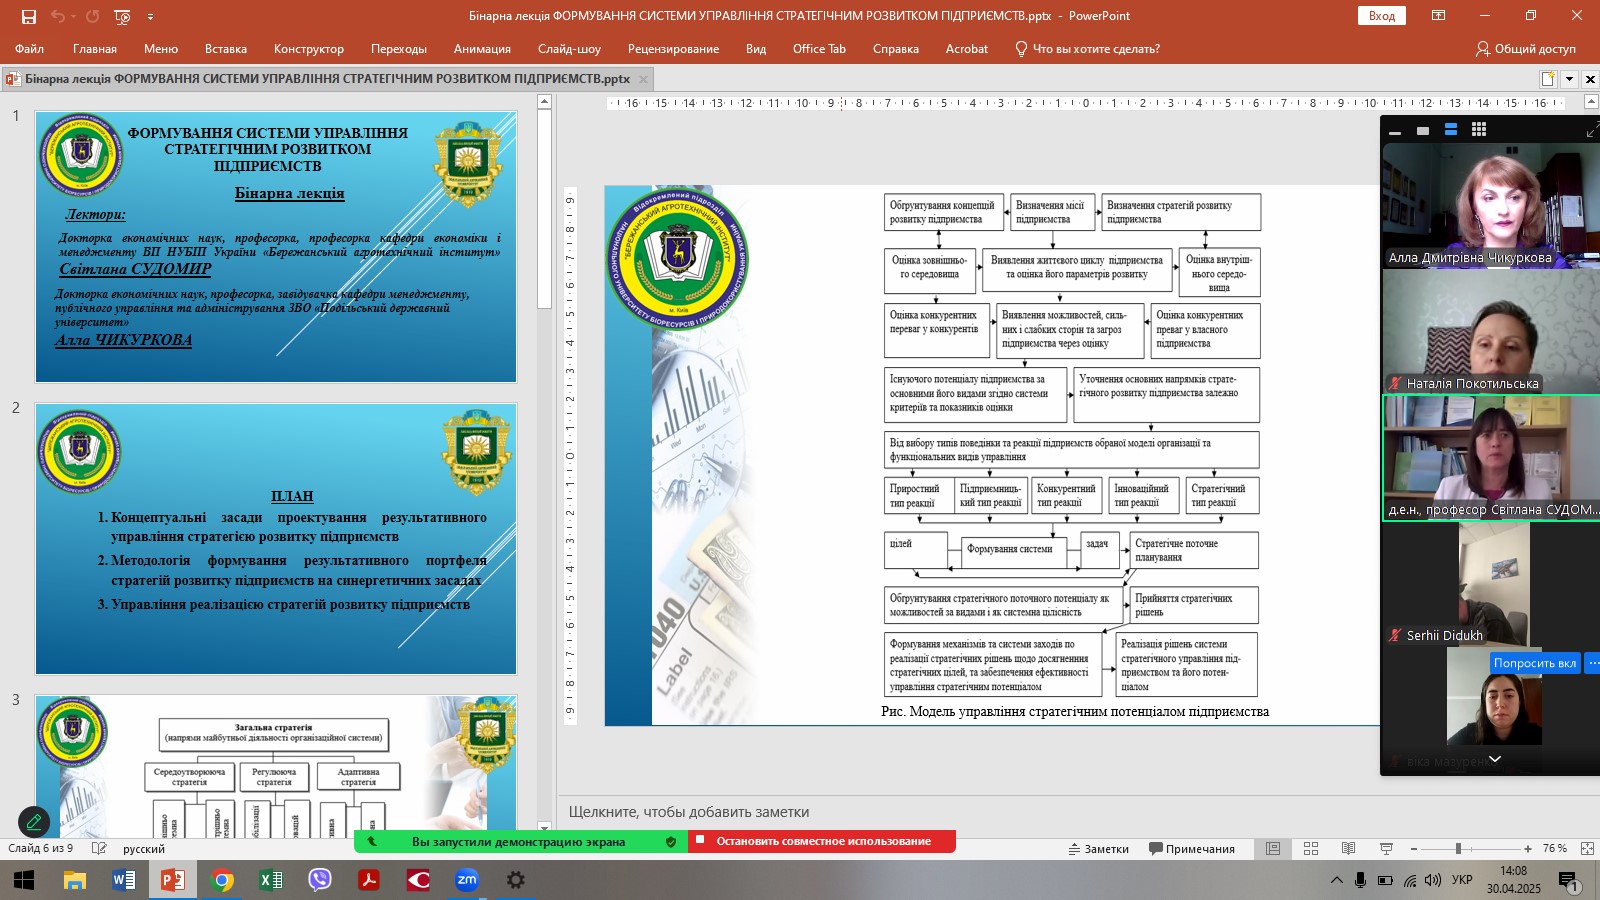Click Остановить совместное использование button
Image resolution: width=1600 pixels, height=900 pixels.
822,841
